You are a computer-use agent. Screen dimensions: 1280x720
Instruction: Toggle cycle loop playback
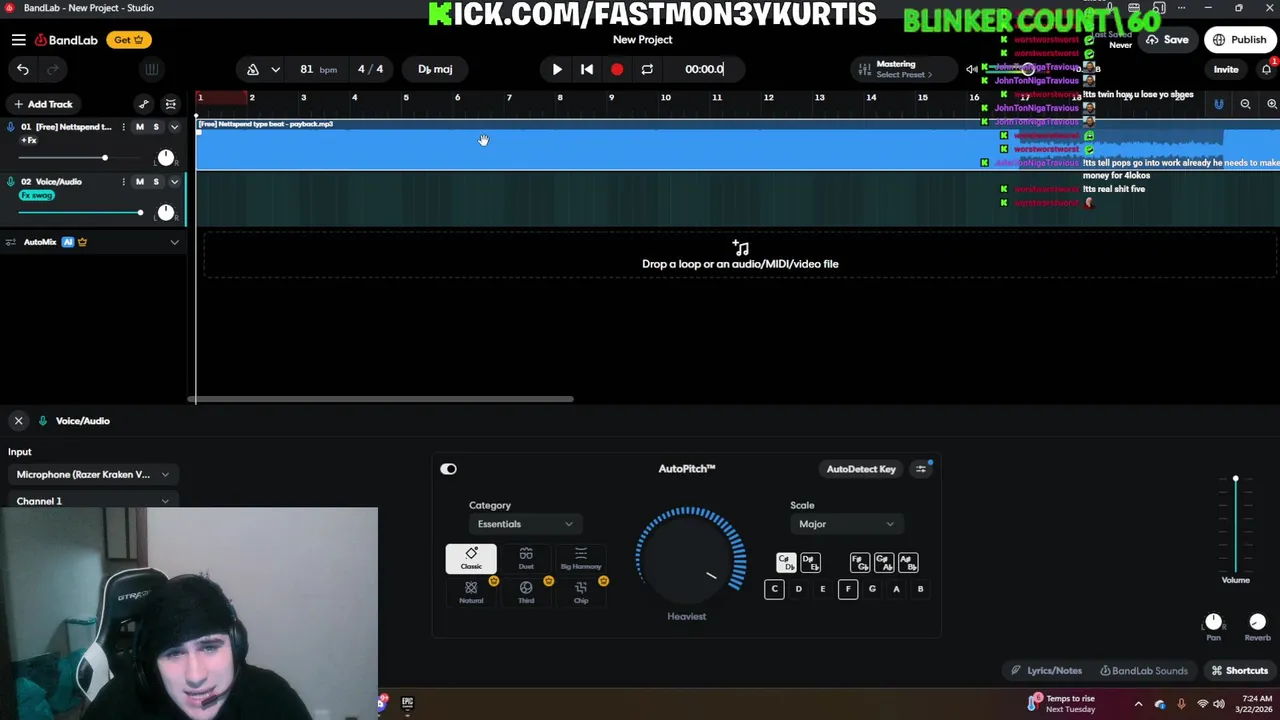pyautogui.click(x=647, y=69)
